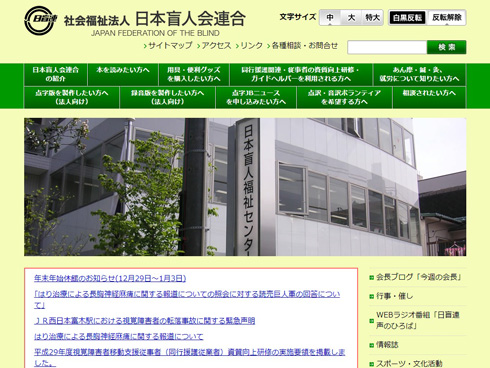The width and height of the screenshot is (490, 368).
Task: Select 反転解除 to cancel inversion
Action: [x=447, y=18]
